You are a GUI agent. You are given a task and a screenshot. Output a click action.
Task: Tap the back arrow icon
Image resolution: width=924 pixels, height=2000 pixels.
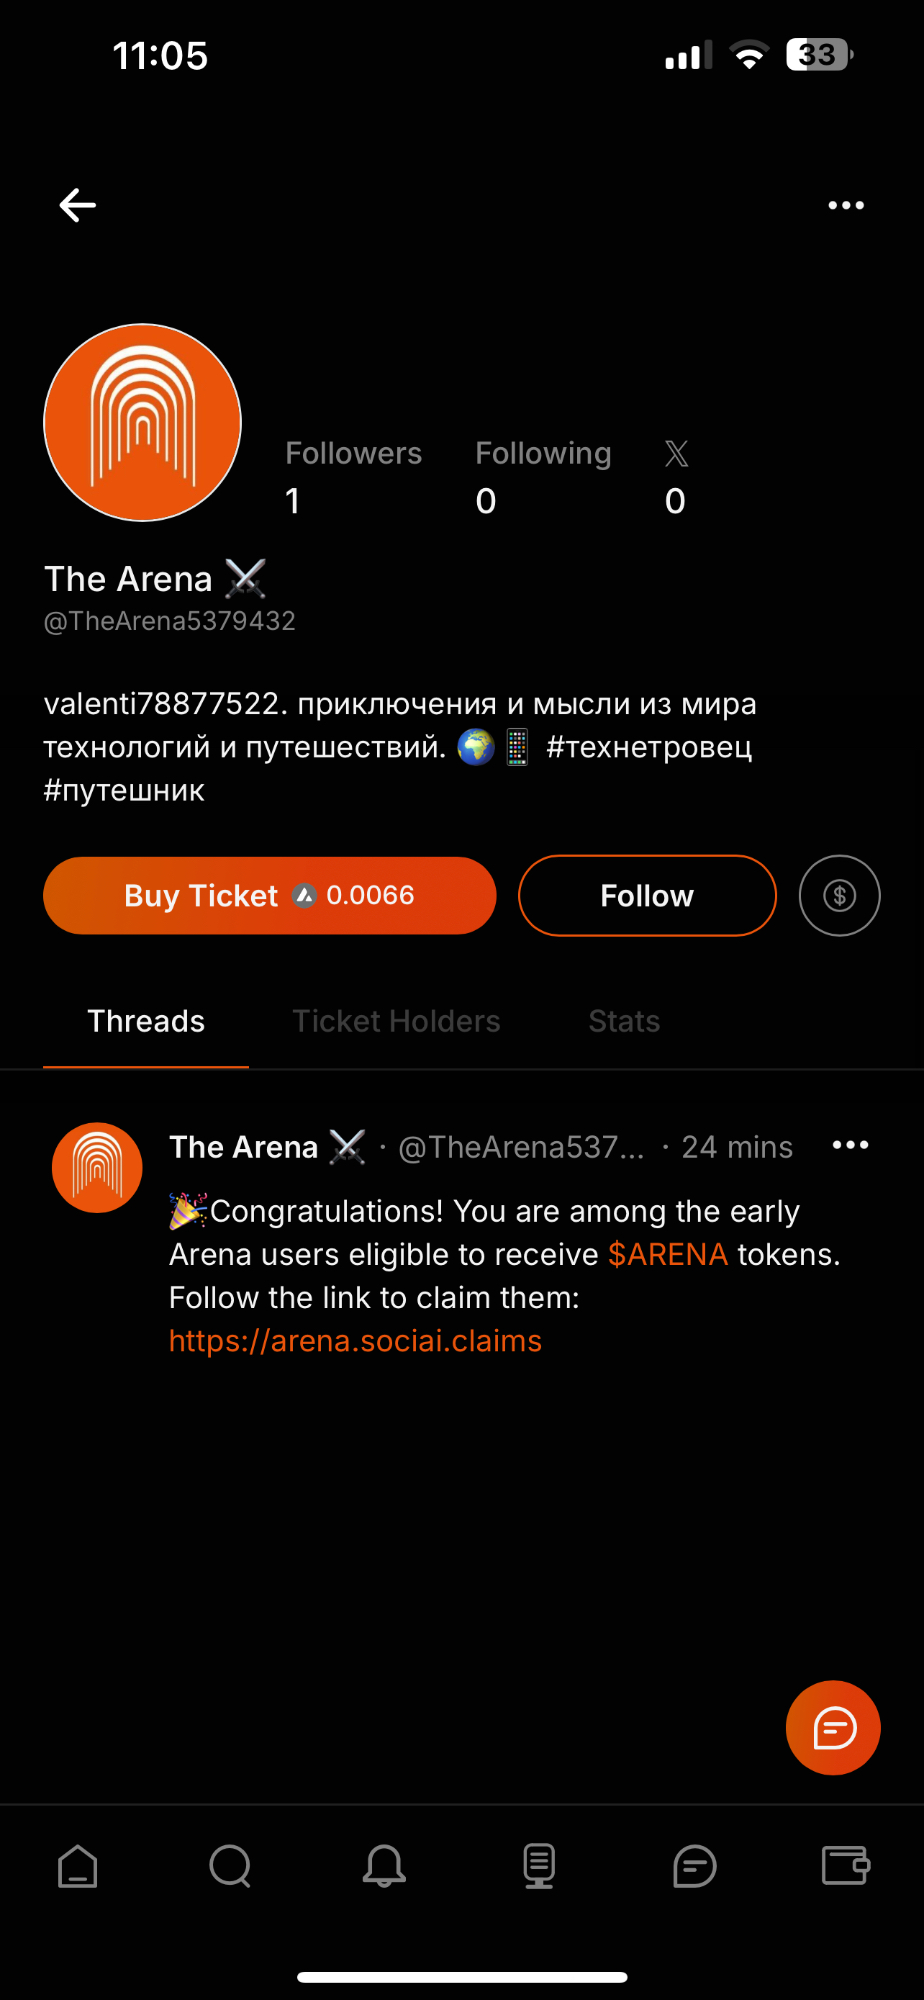[x=77, y=205]
